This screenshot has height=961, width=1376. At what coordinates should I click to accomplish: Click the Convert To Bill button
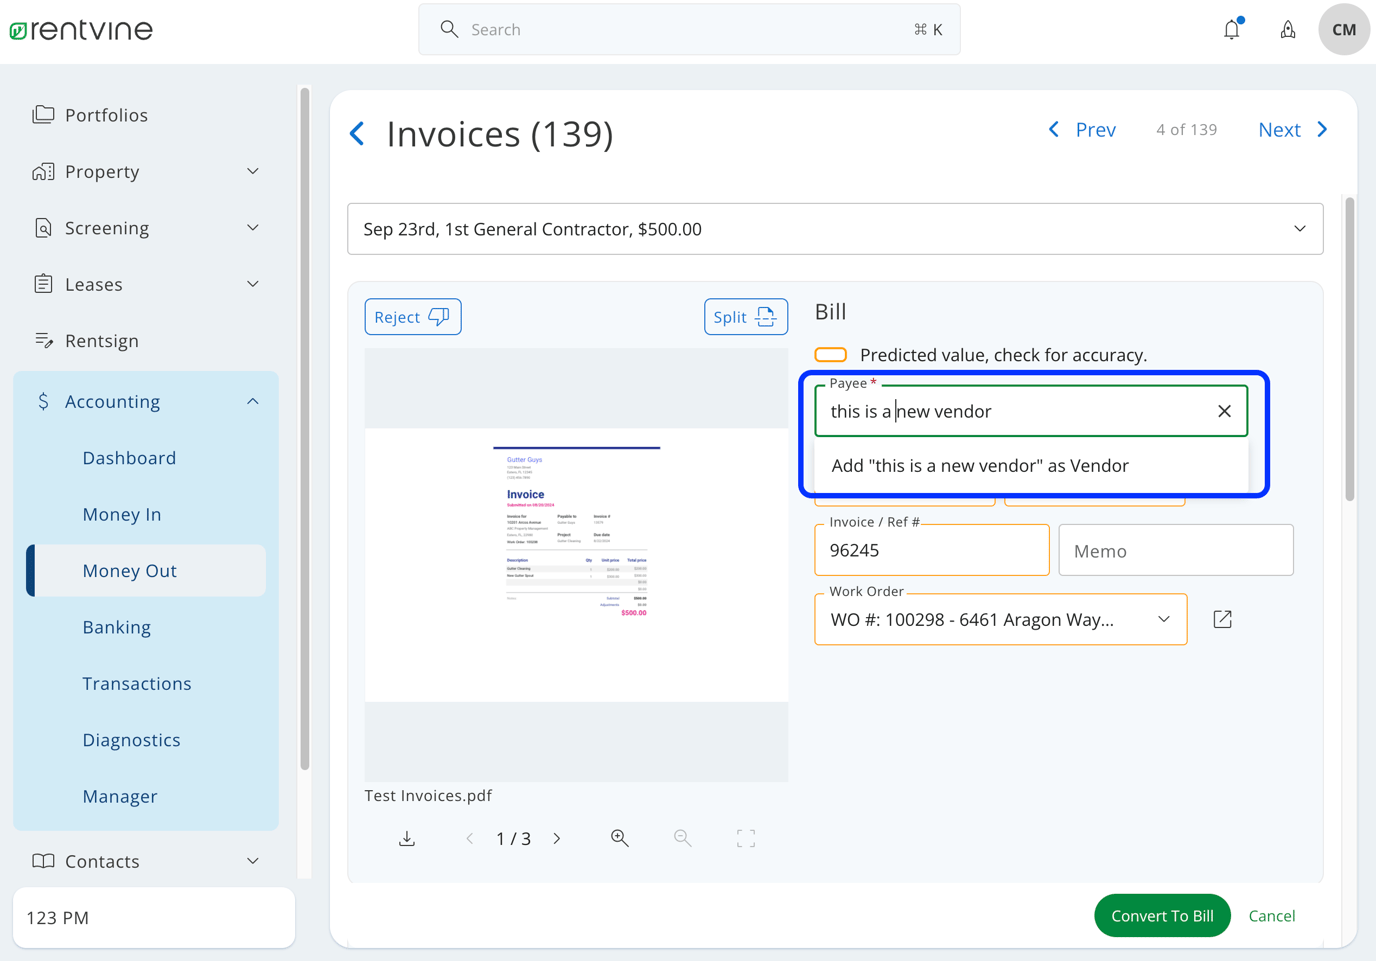(x=1162, y=916)
